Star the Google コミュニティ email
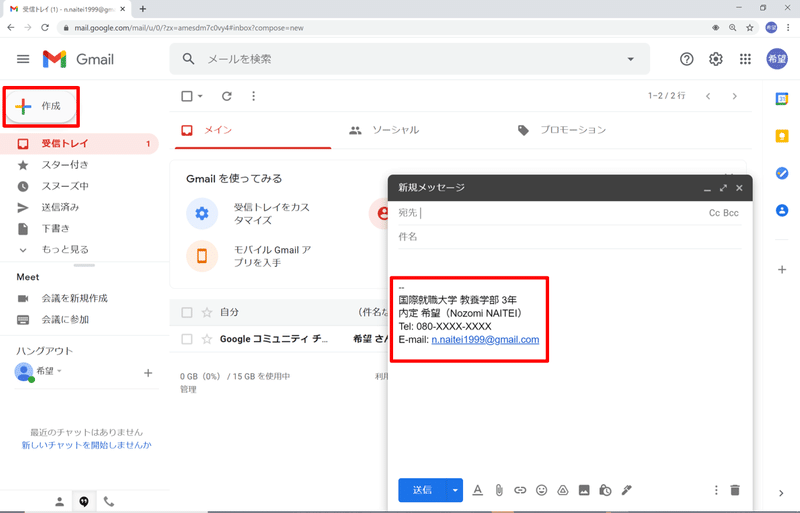The height and width of the screenshot is (513, 800). [207, 339]
